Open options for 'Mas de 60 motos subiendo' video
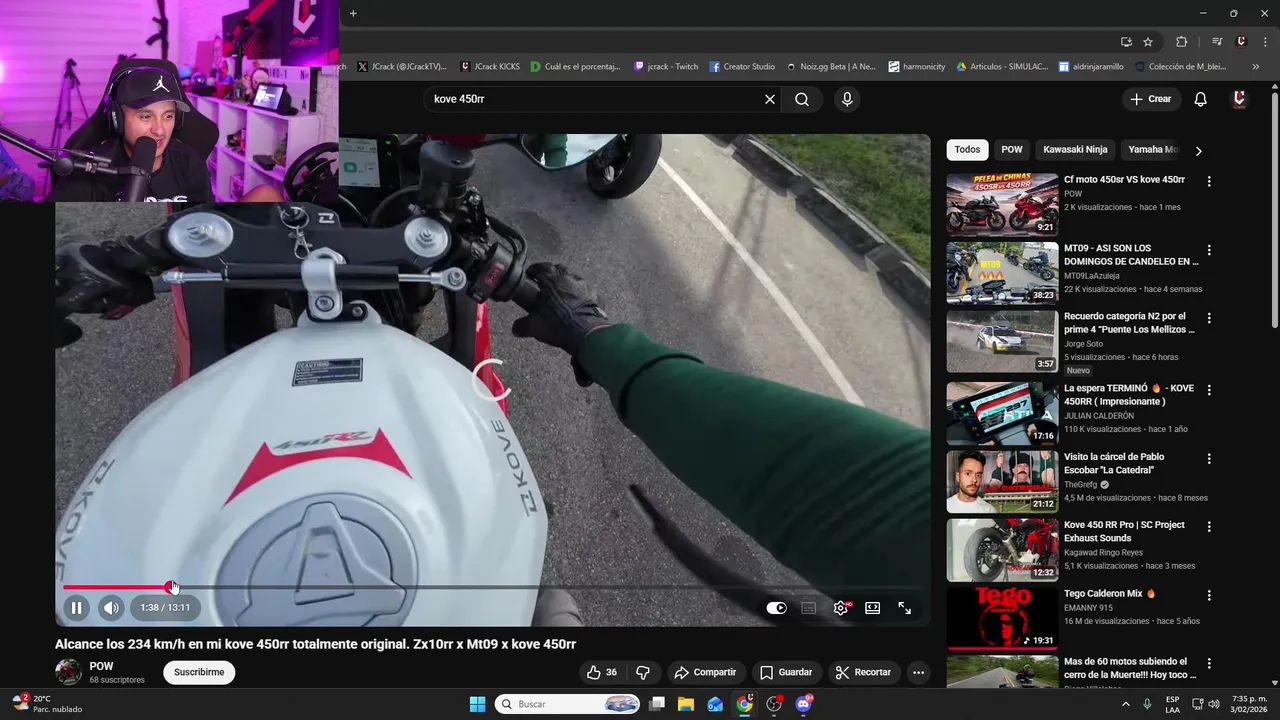 pyautogui.click(x=1209, y=664)
